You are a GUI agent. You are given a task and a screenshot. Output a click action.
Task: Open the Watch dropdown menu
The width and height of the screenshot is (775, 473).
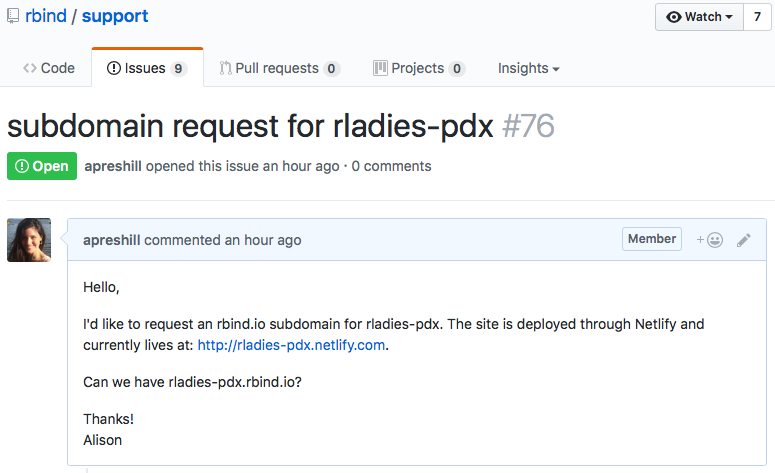[699, 17]
